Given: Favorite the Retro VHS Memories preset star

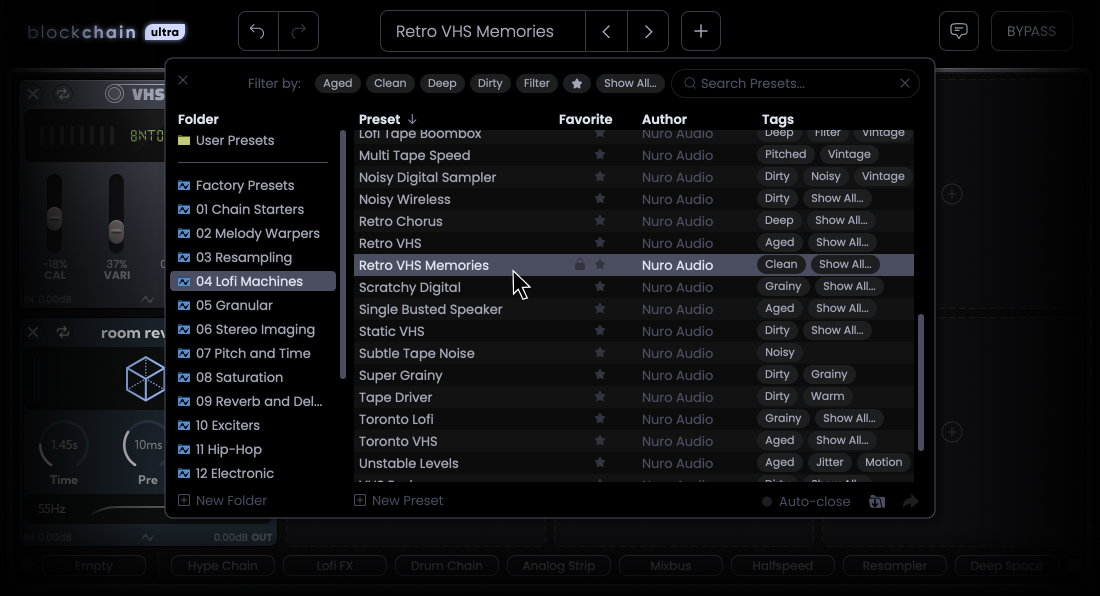Looking at the screenshot, I should coord(600,265).
